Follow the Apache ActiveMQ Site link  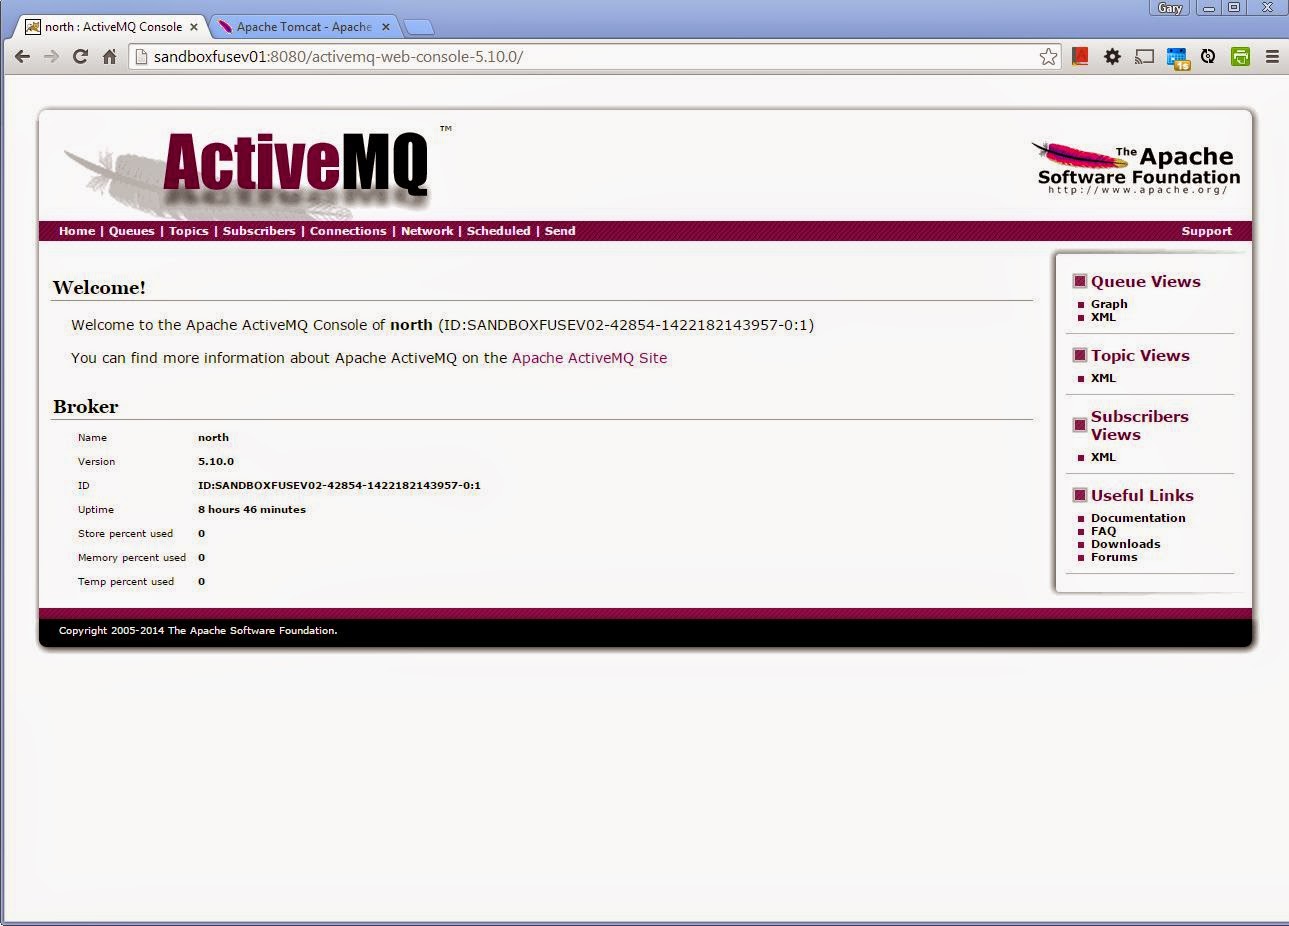[589, 357]
